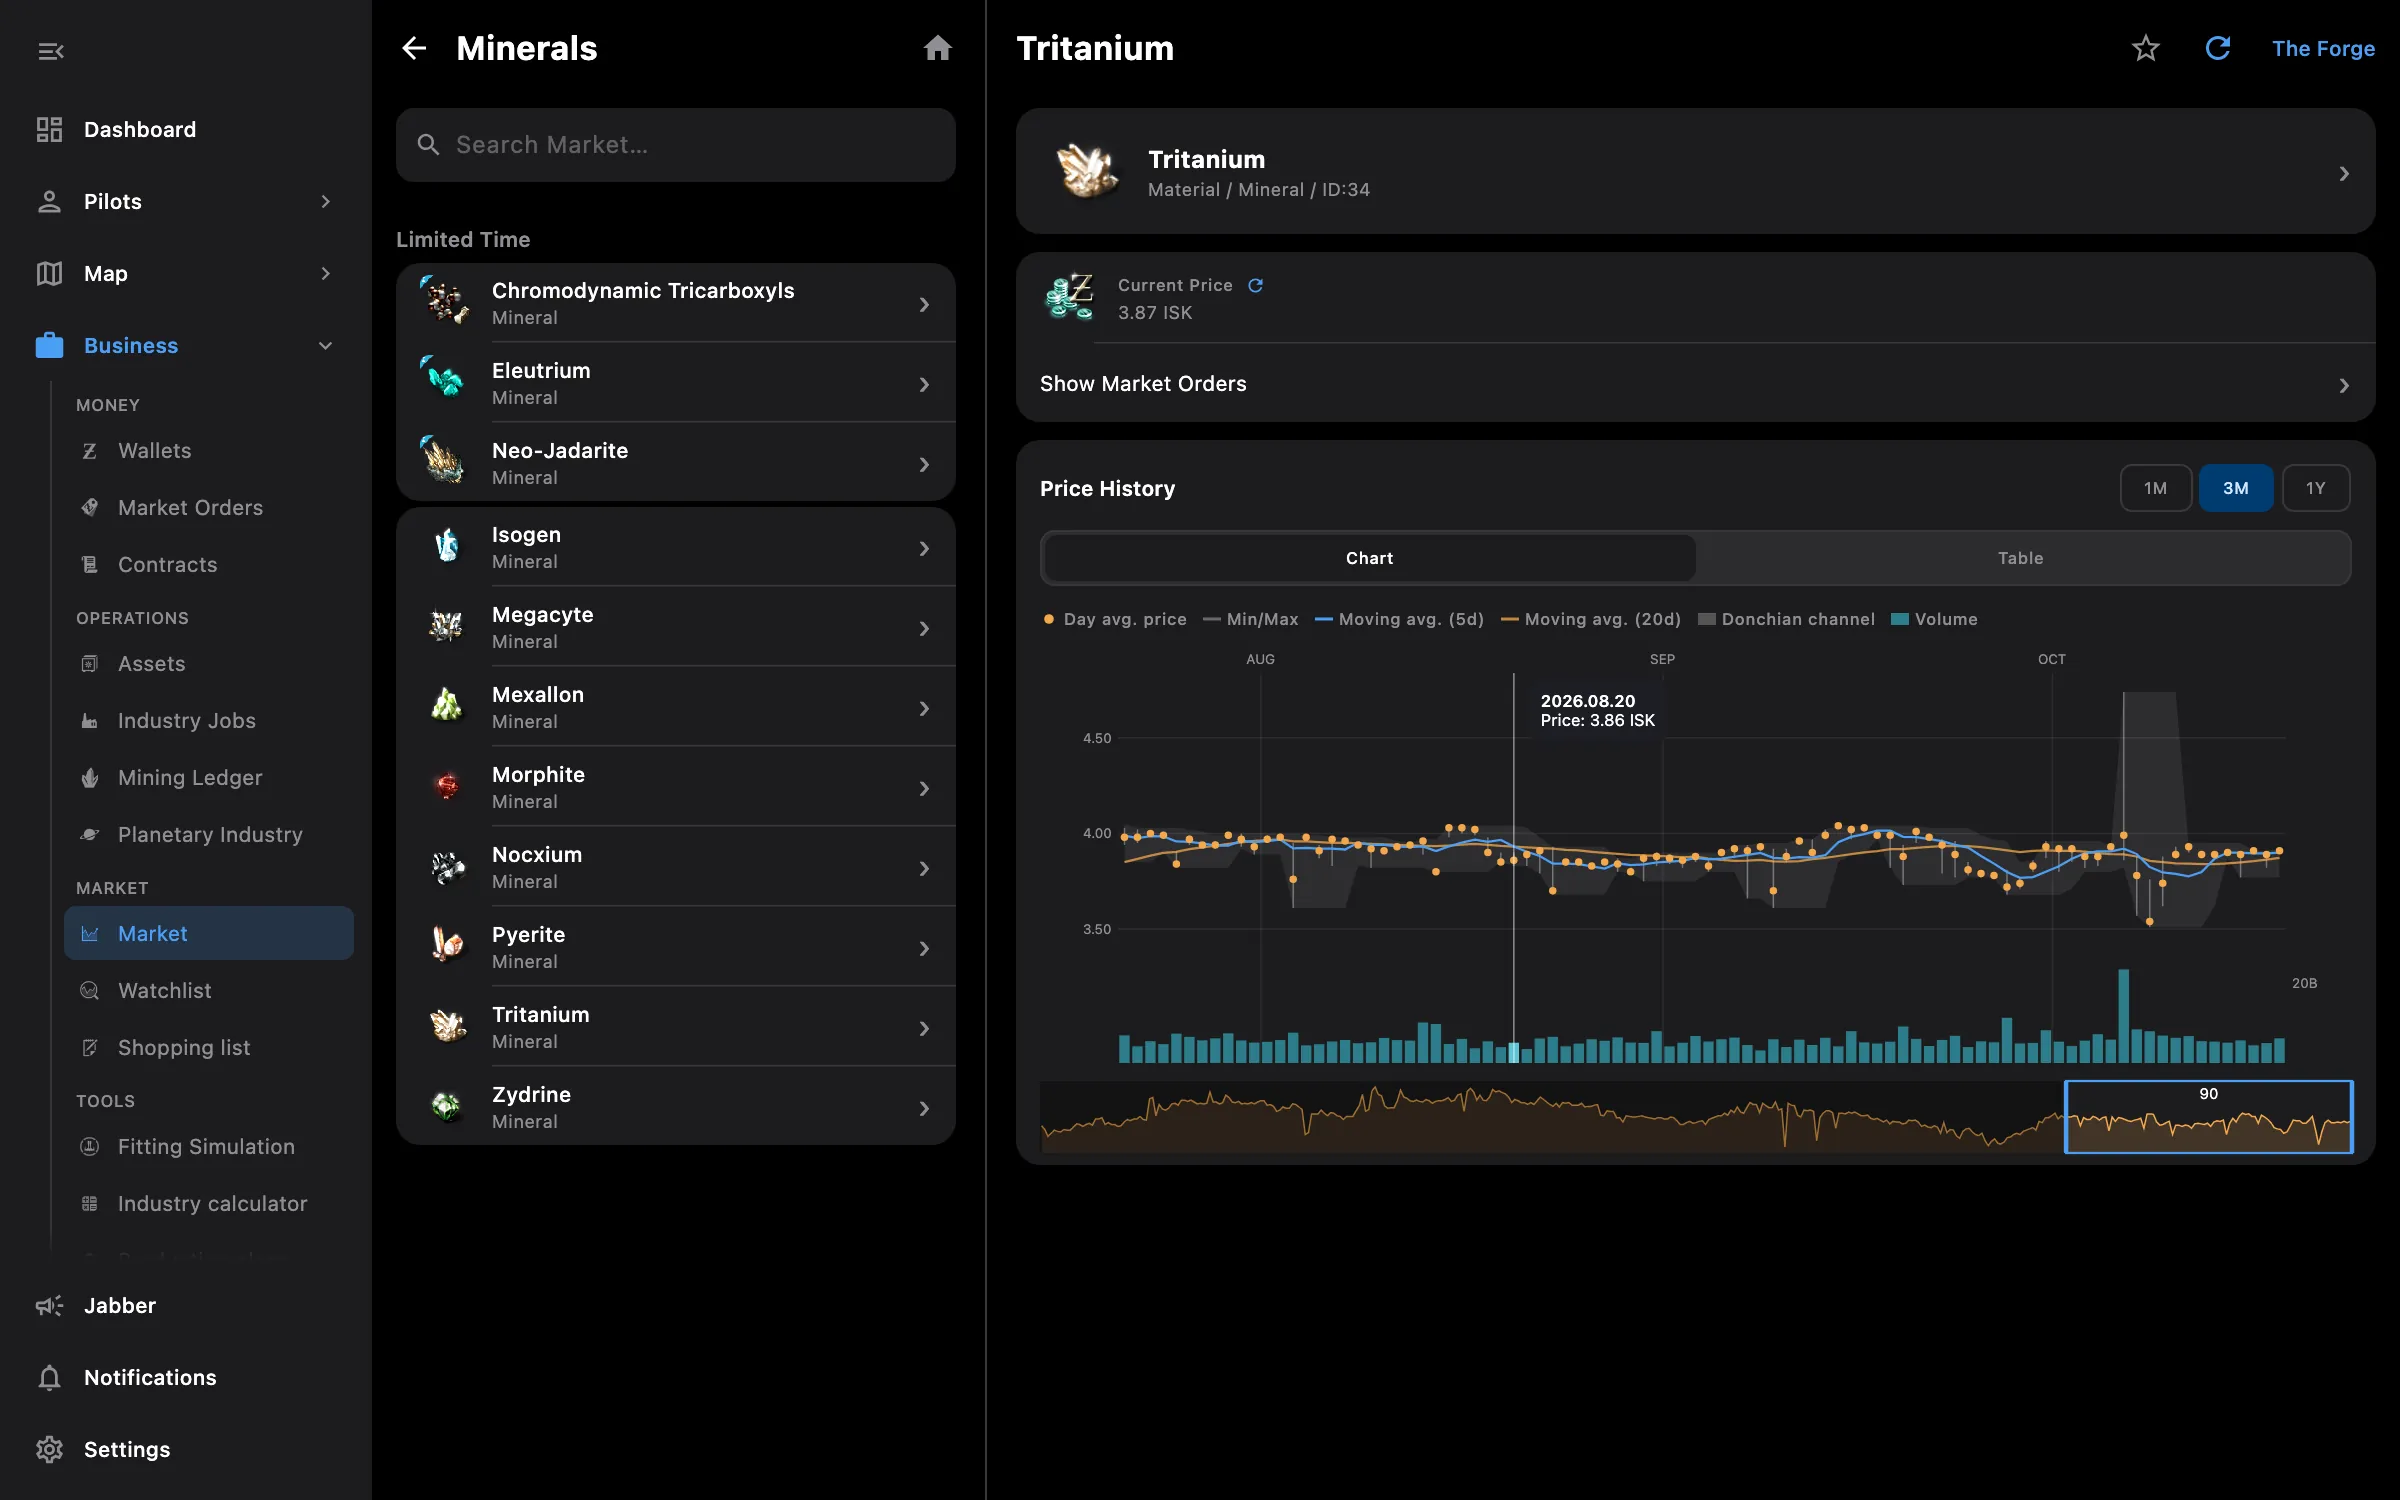Click the Industry calculator icon

(89, 1203)
